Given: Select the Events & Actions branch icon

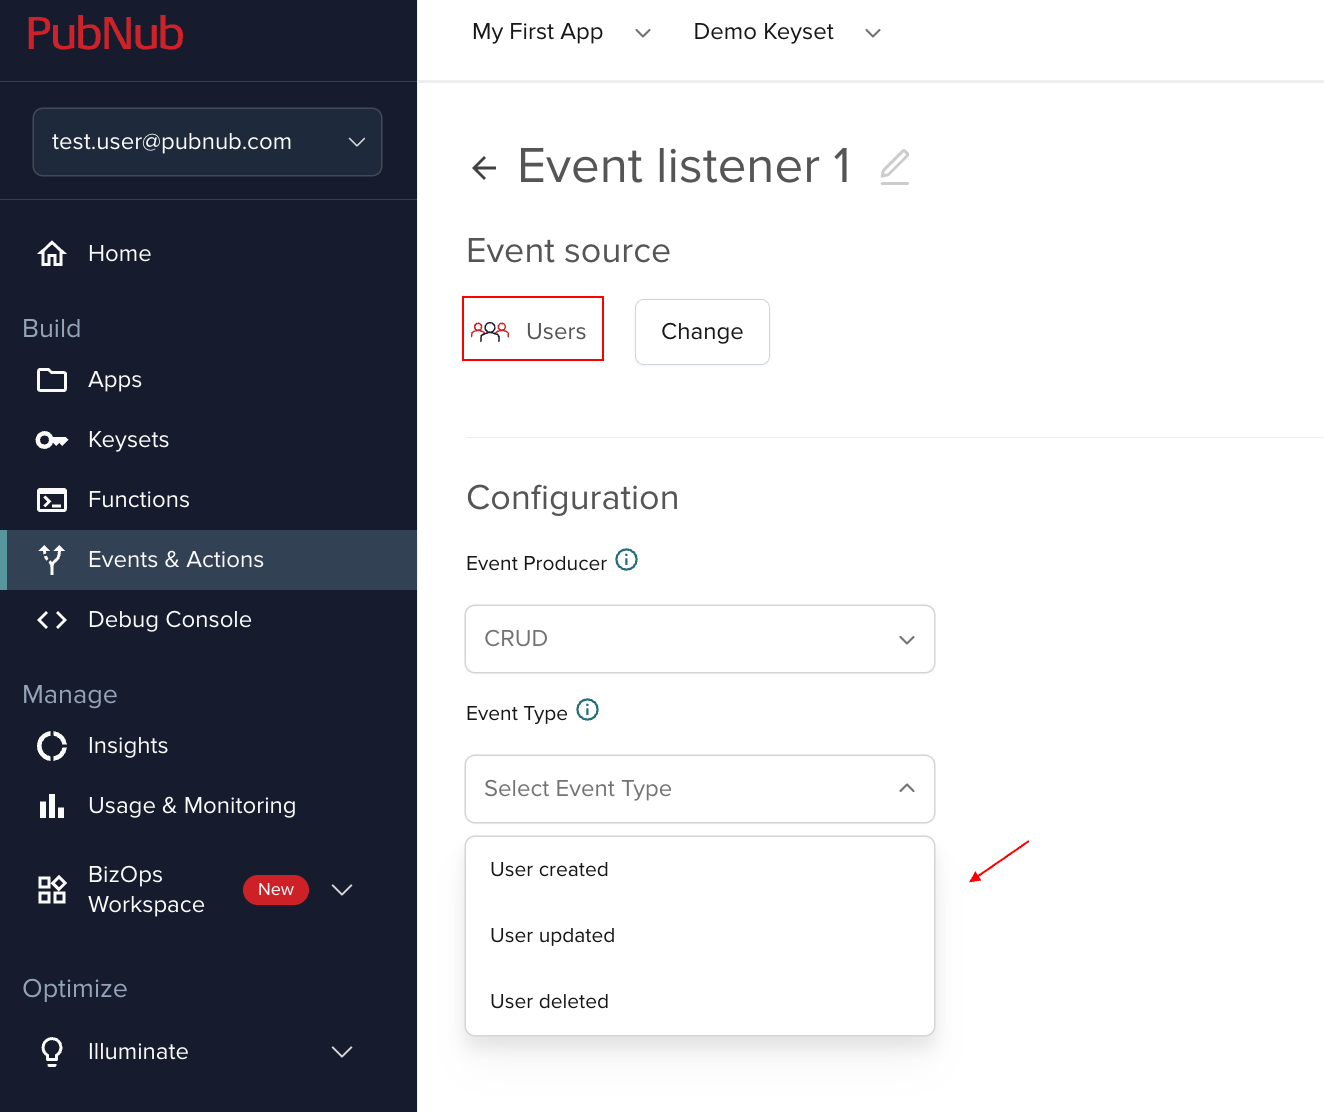Looking at the screenshot, I should click(51, 559).
